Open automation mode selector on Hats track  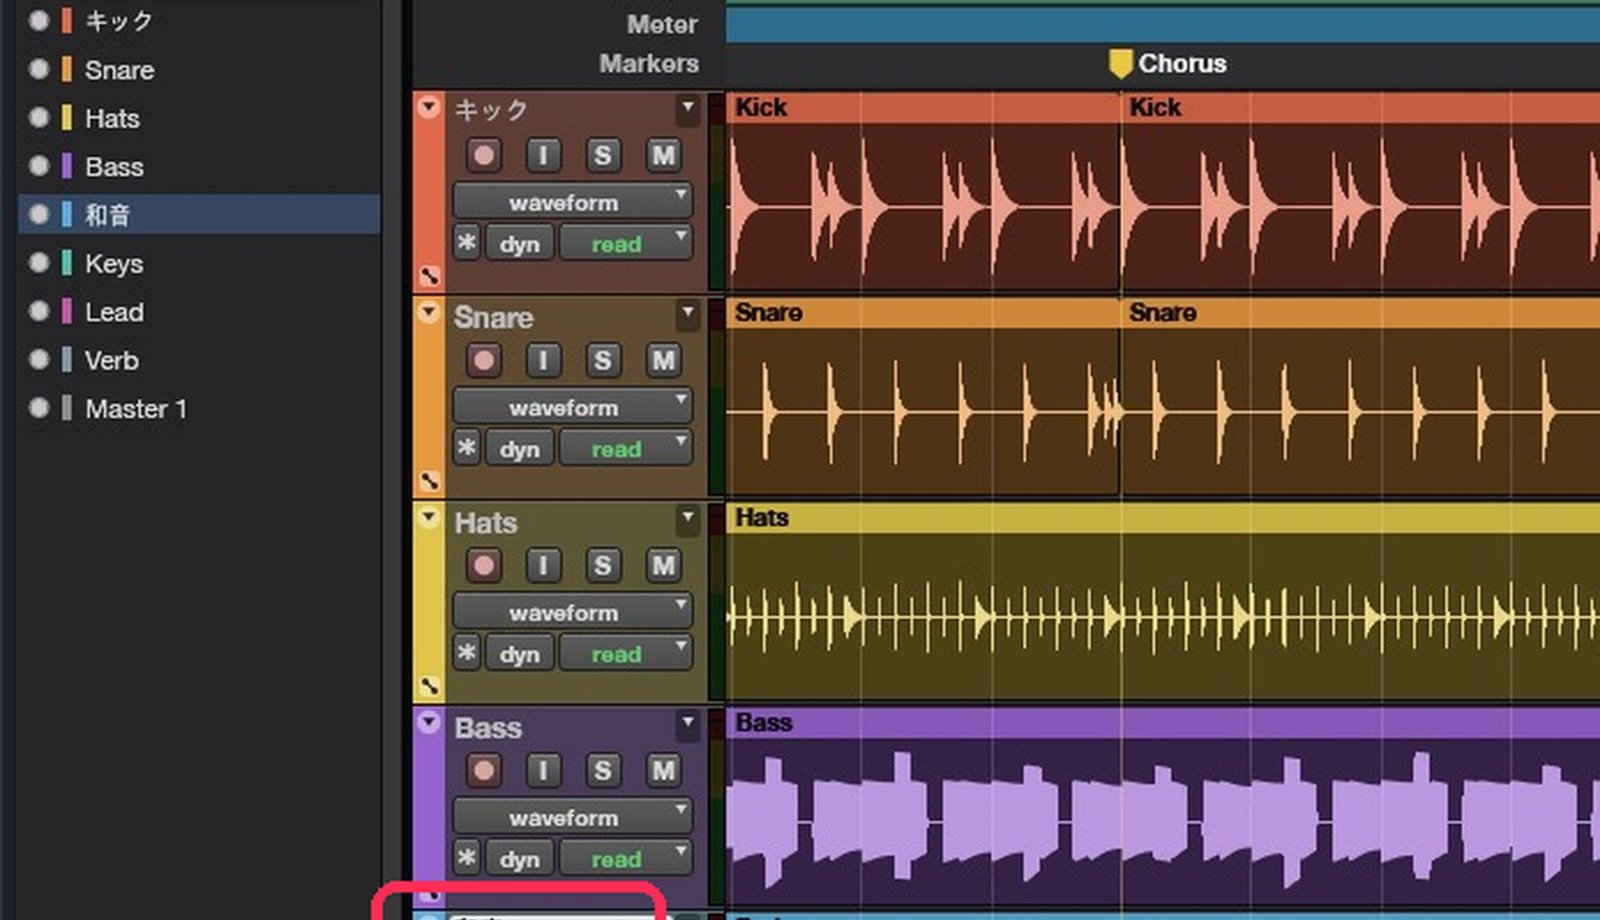pyautogui.click(x=625, y=654)
